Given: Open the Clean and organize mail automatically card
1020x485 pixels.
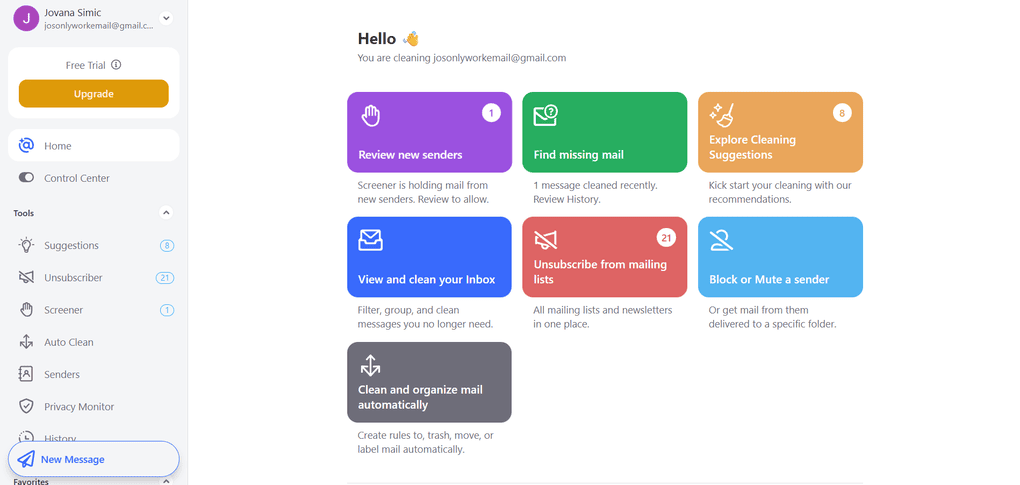Looking at the screenshot, I should [x=429, y=382].
